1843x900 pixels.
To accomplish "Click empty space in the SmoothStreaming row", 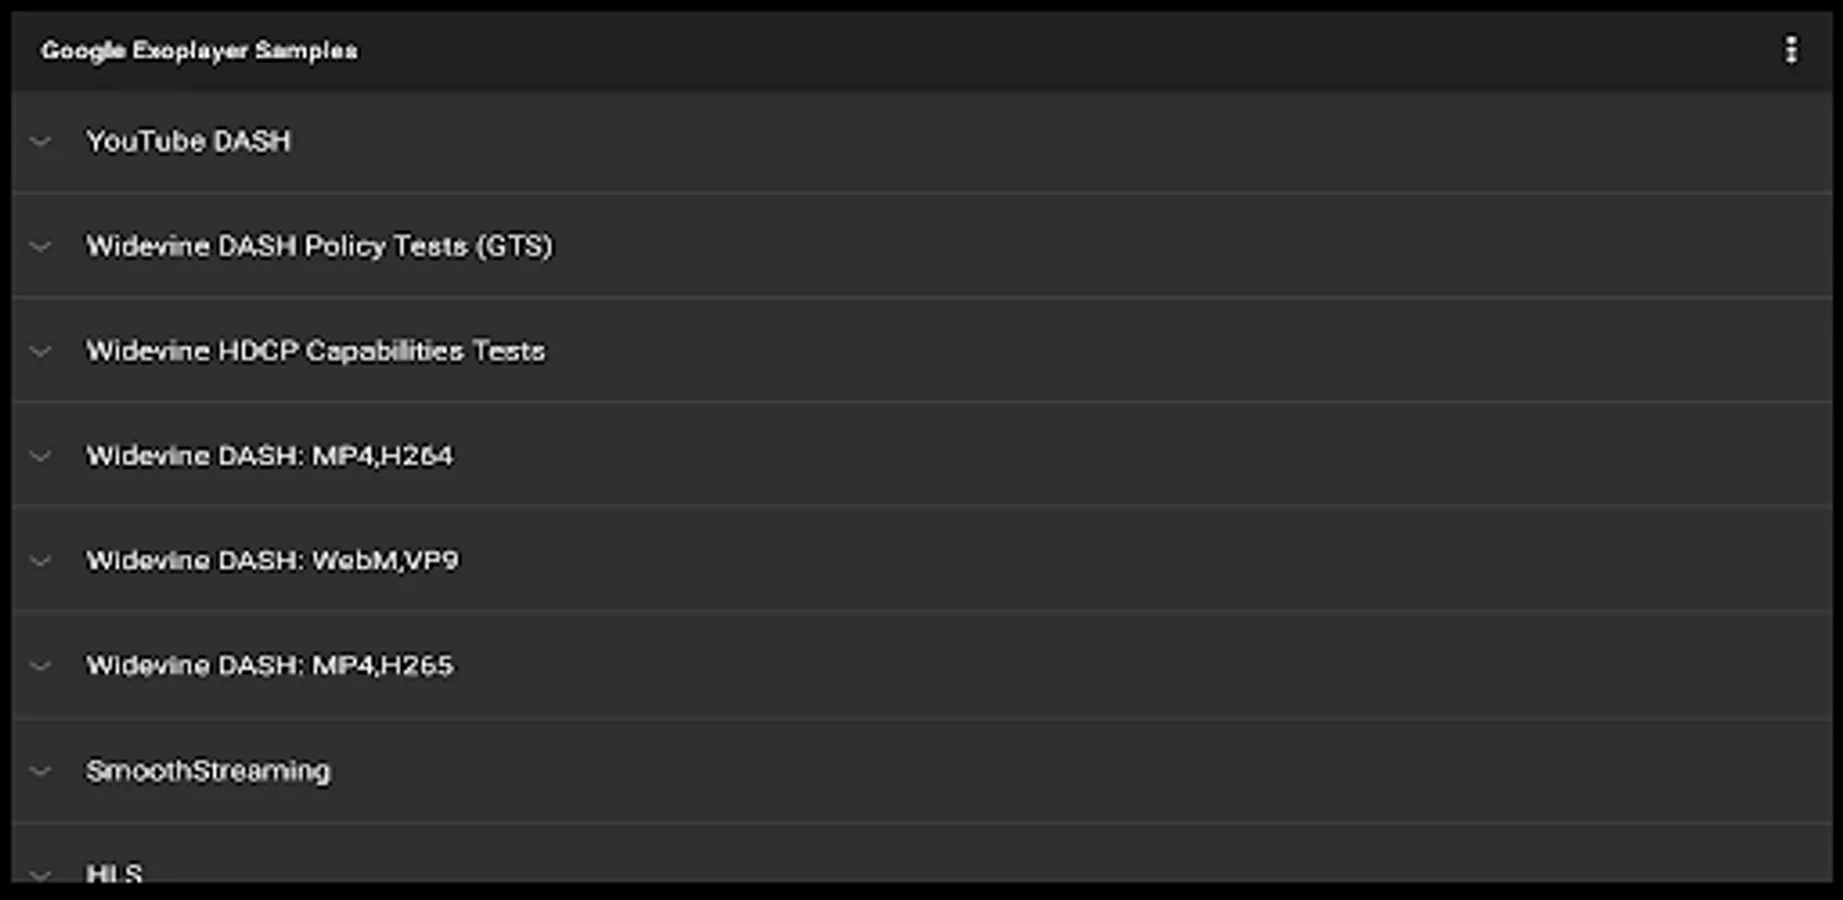I will coord(1000,771).
